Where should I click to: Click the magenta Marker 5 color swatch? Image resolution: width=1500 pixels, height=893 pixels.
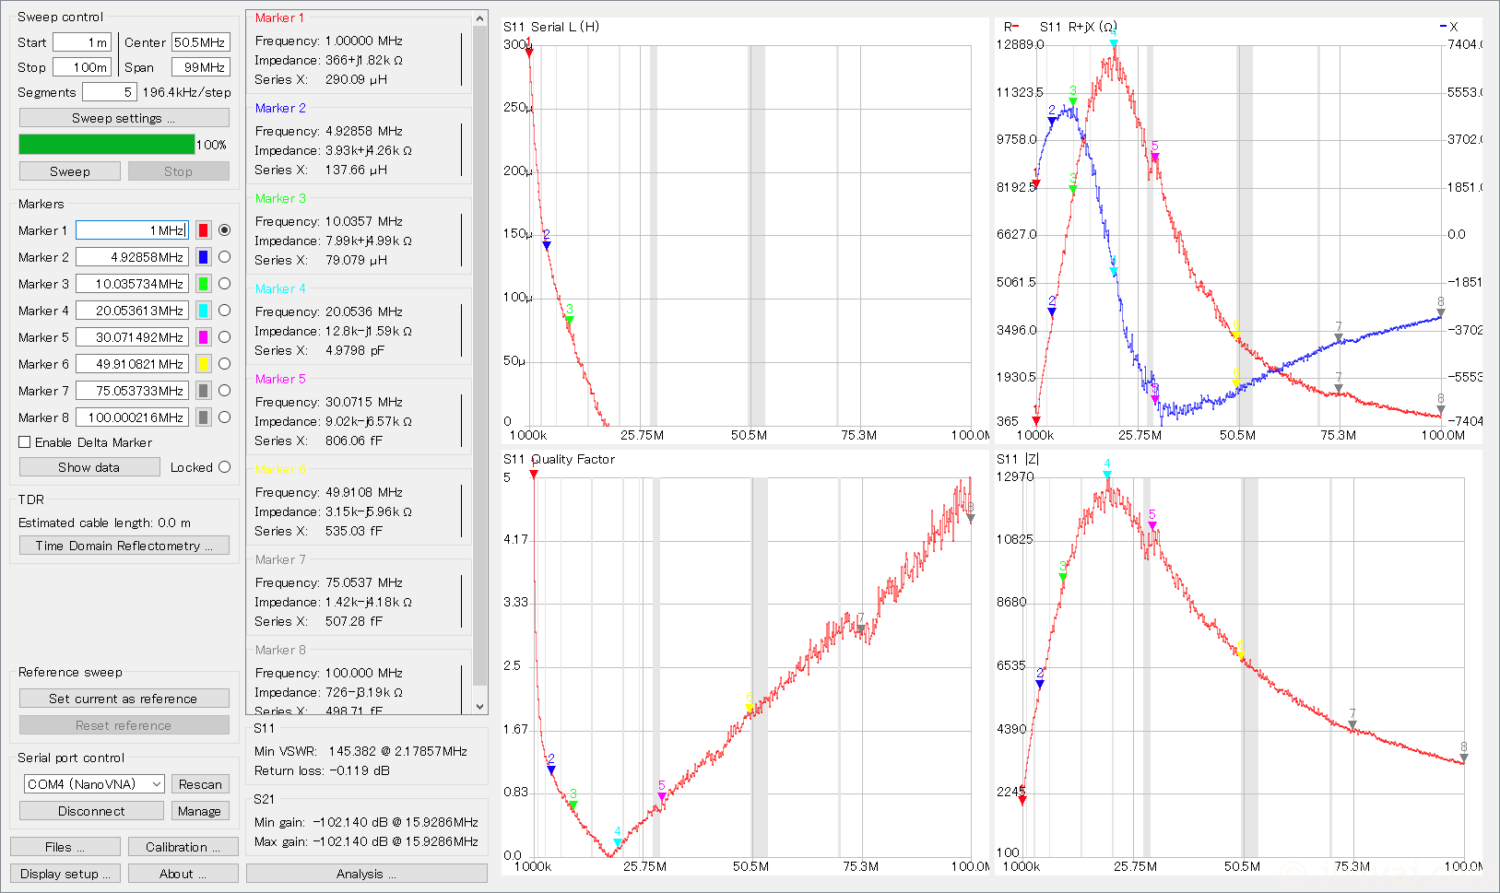click(203, 337)
